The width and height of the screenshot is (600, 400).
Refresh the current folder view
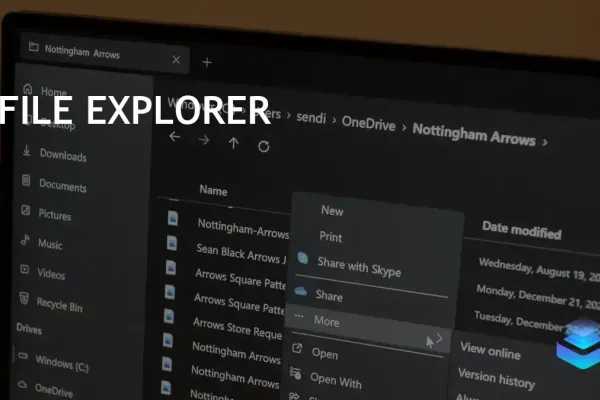click(x=264, y=146)
